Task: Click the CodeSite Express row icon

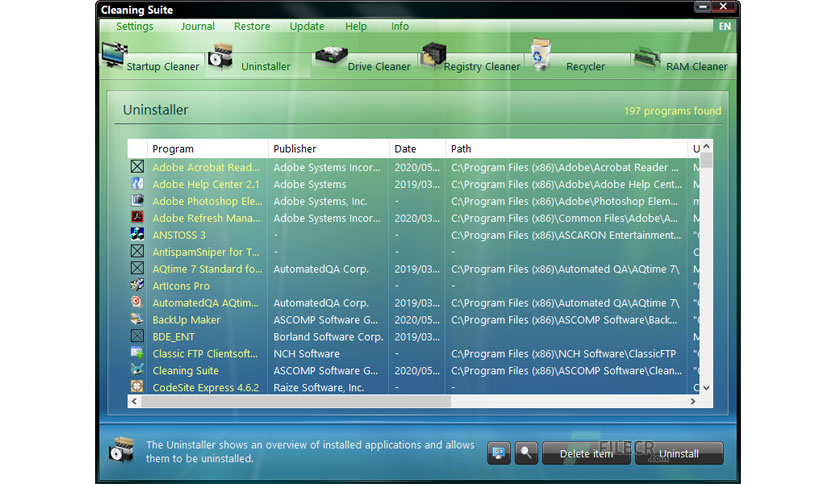Action: 137,386
